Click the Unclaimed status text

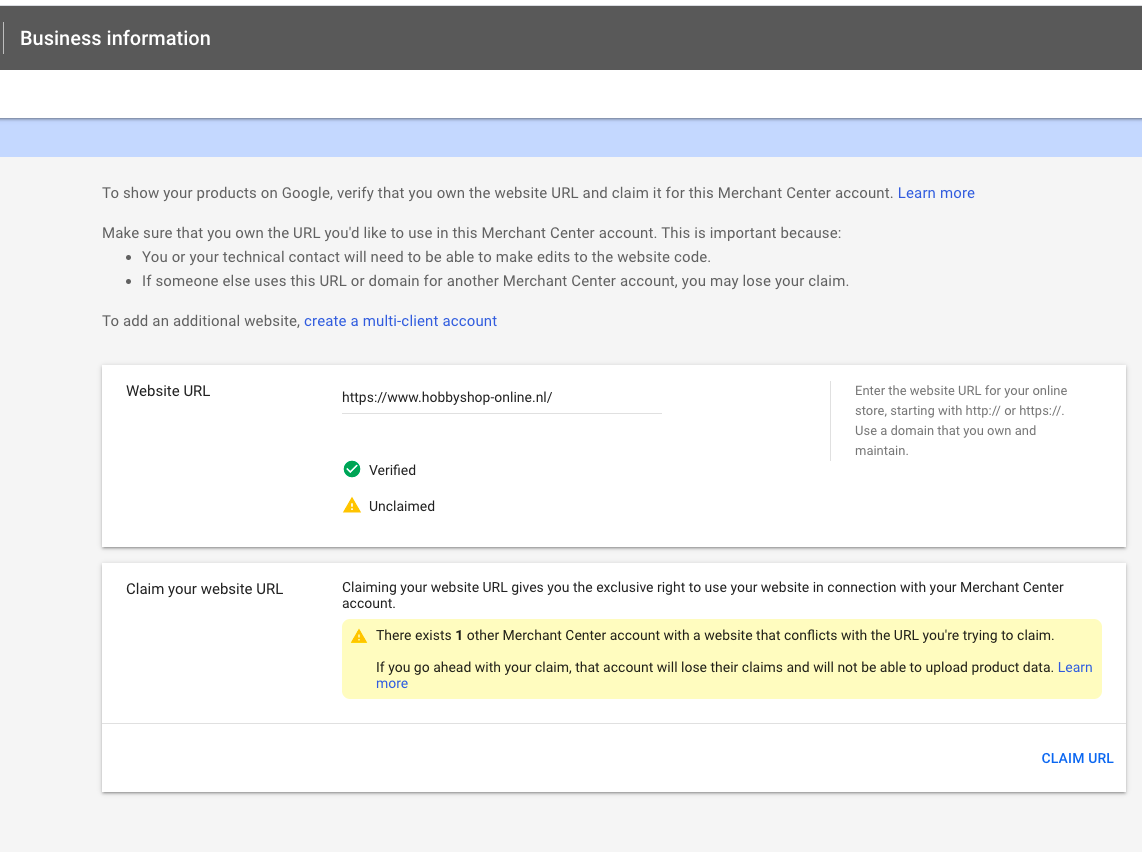pyautogui.click(x=401, y=506)
